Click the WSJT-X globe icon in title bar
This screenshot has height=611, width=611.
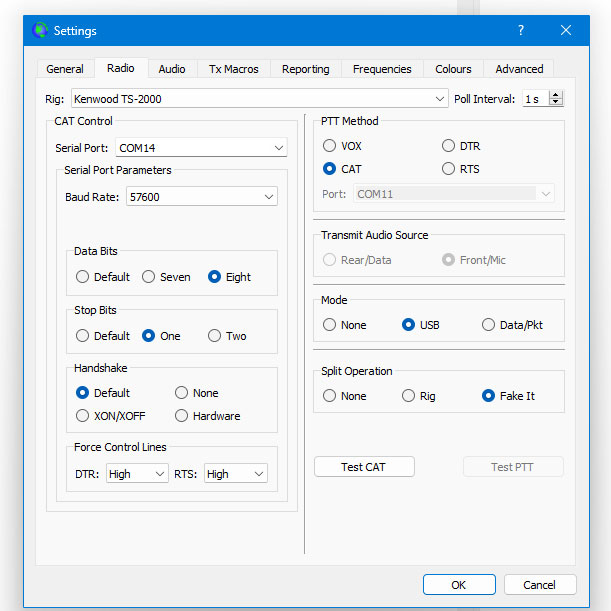(40, 30)
